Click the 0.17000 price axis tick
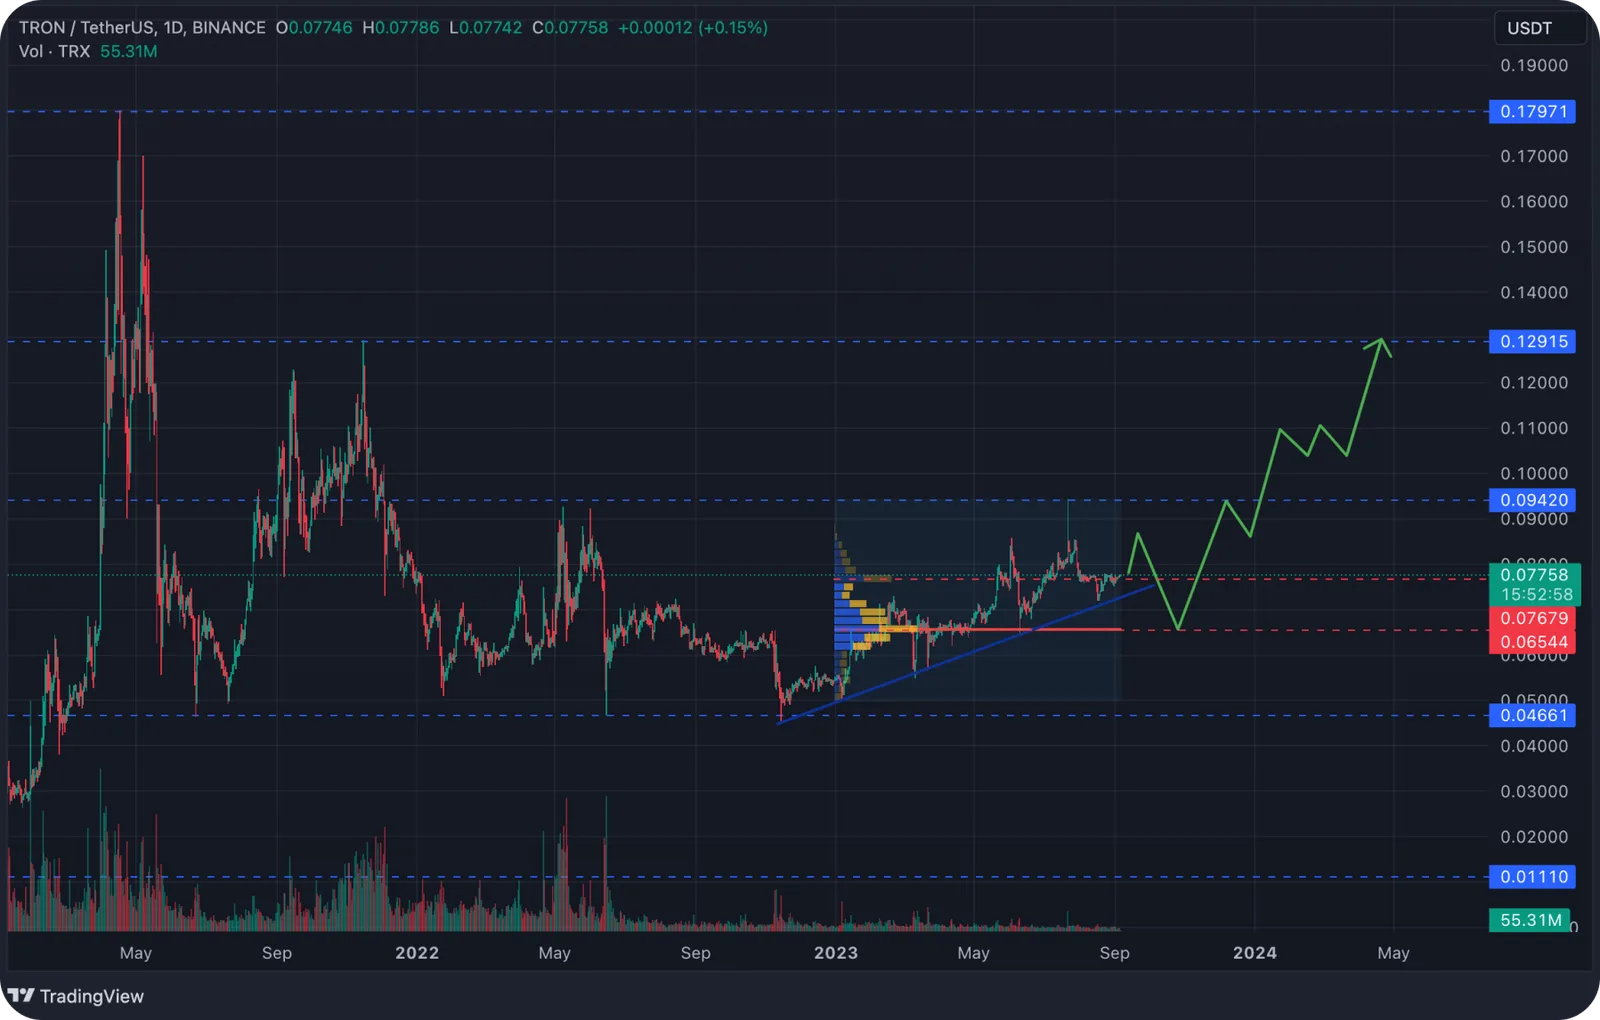 [x=1534, y=156]
